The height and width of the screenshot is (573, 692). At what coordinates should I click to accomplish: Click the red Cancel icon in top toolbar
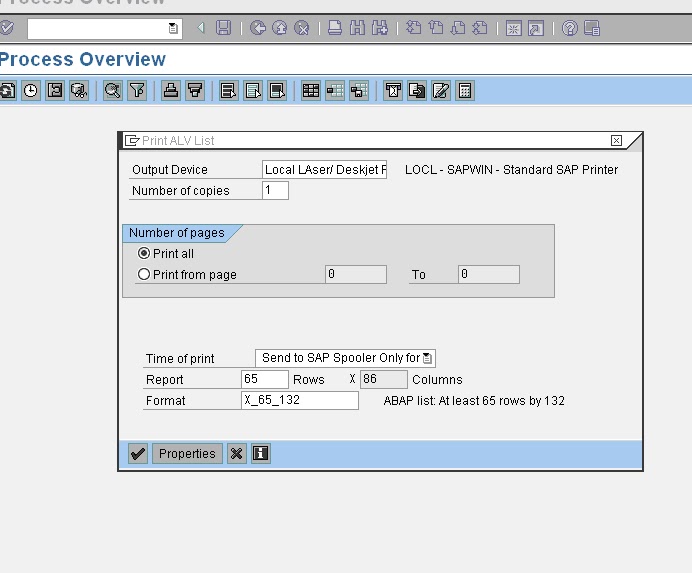pos(301,28)
